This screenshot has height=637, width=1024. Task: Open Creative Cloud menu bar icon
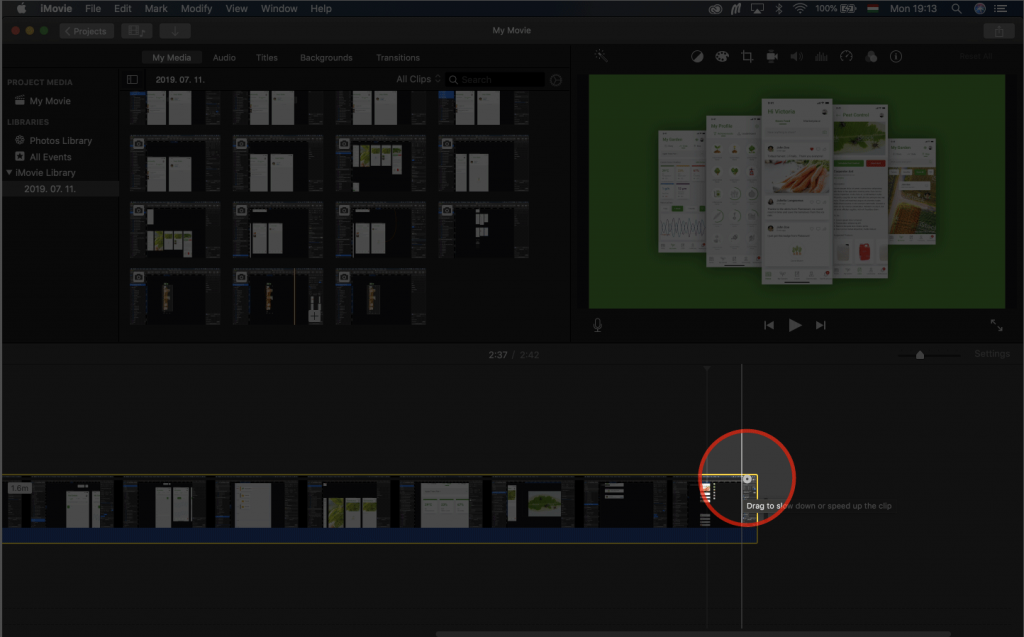pos(715,8)
